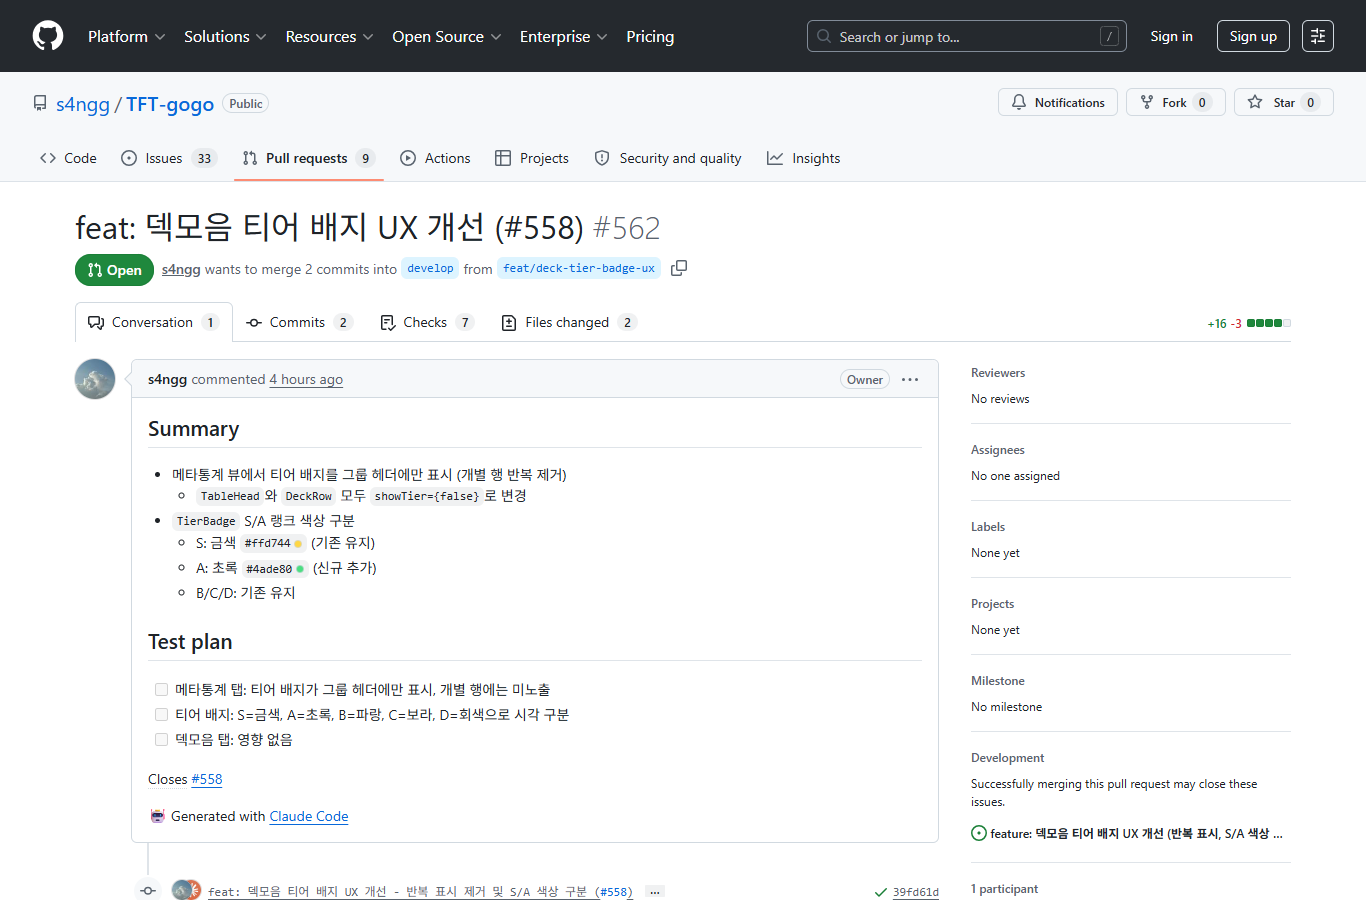Open the Insights tab
The height and width of the screenshot is (900, 1366).
804,158
